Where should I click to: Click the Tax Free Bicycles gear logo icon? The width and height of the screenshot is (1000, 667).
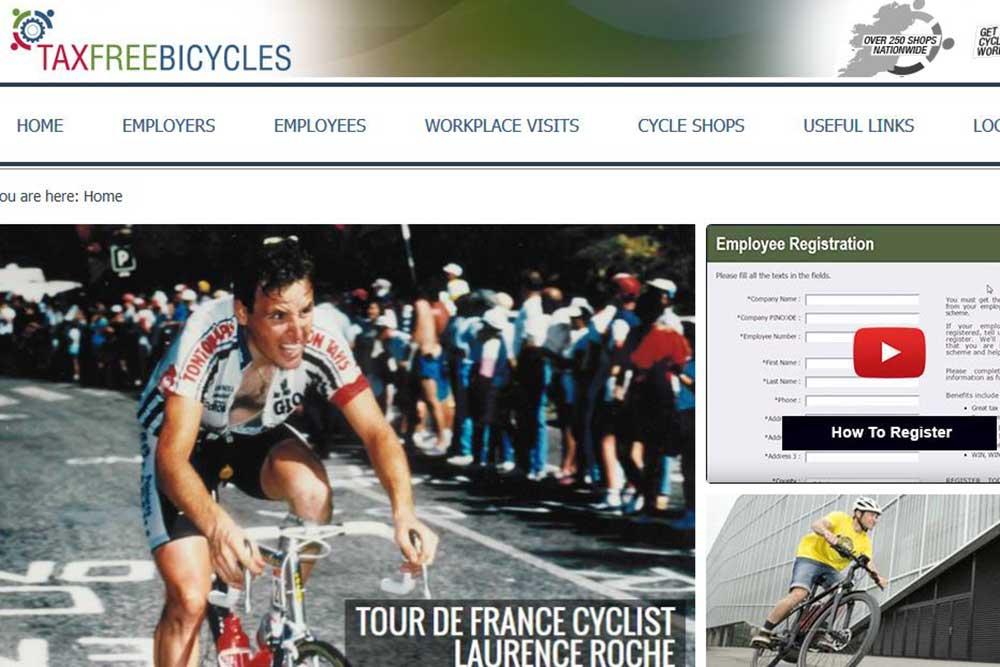point(32,28)
